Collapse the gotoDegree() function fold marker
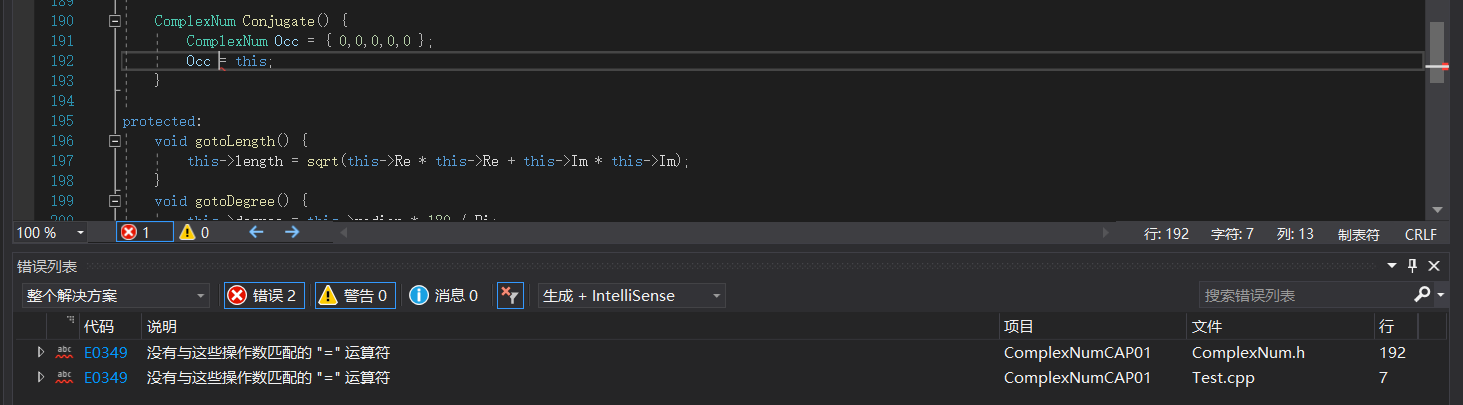Image resolution: width=1463 pixels, height=405 pixels. click(x=115, y=201)
